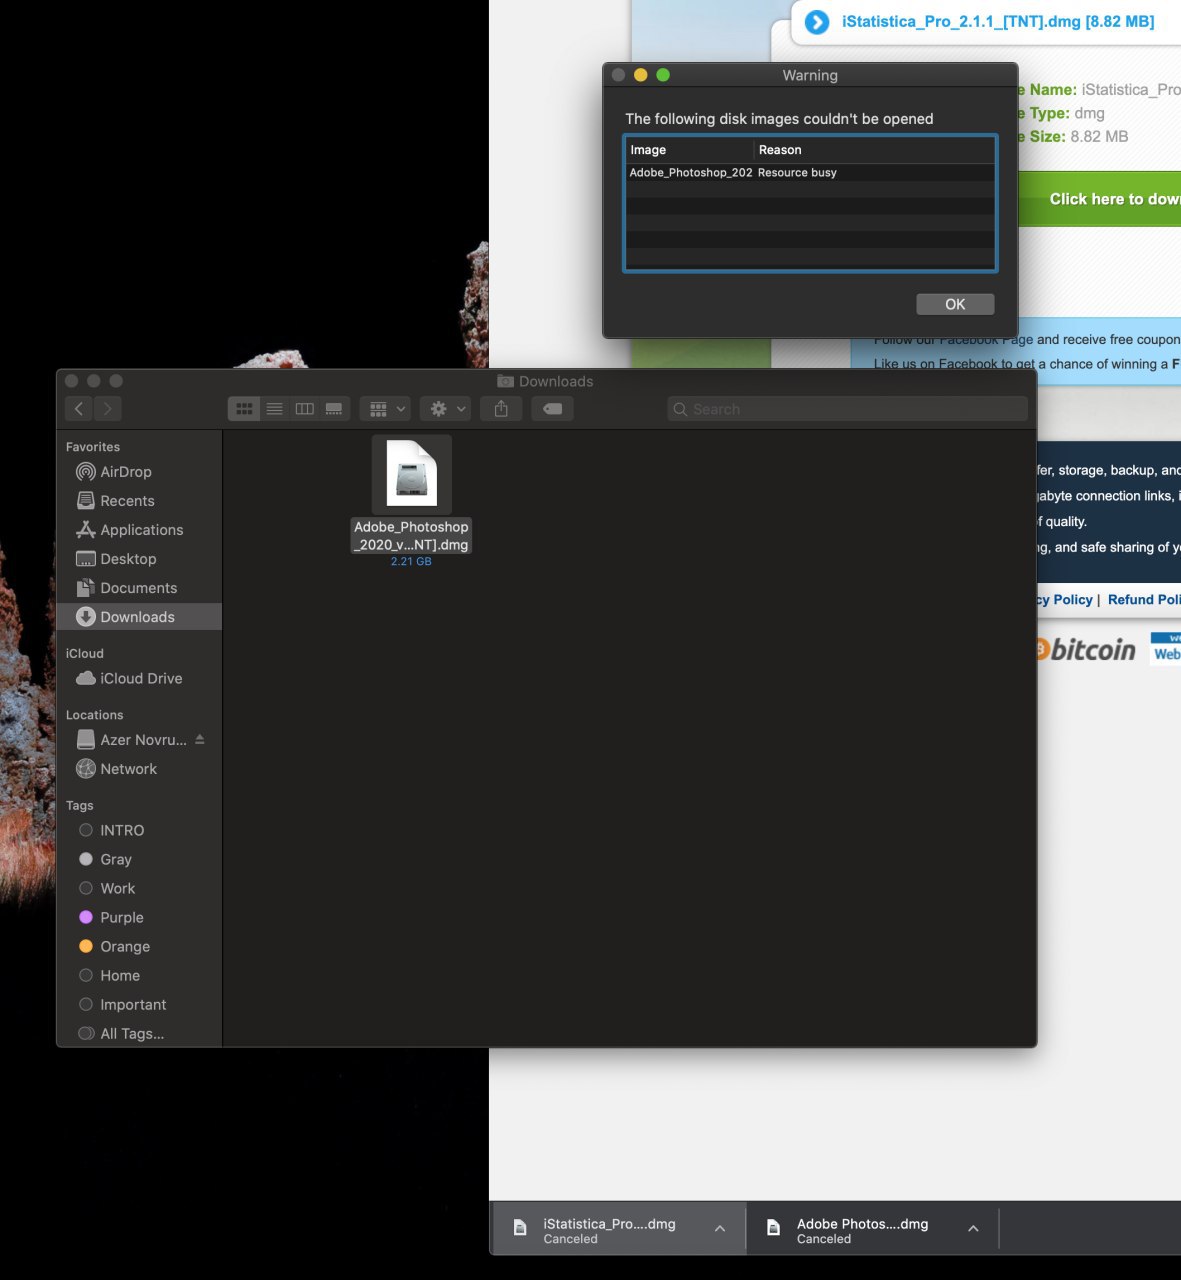
Task: Click the Edit Tags button
Action: tap(552, 408)
